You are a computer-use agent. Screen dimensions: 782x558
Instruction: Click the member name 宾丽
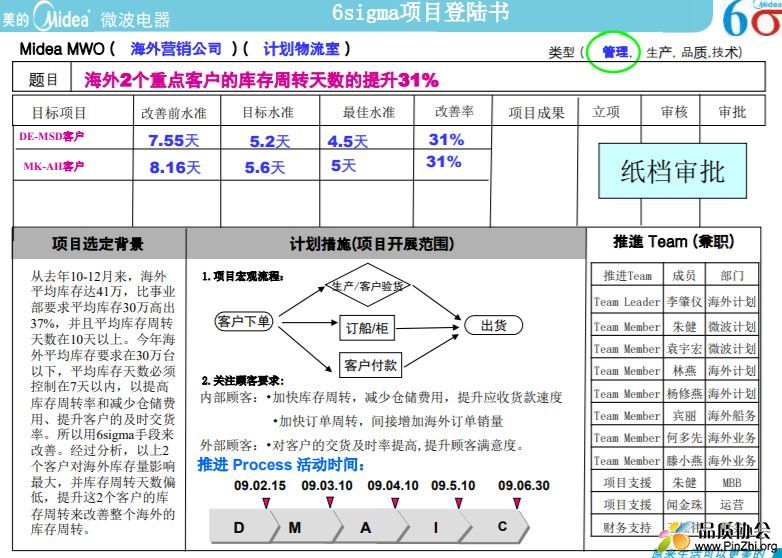coord(684,415)
